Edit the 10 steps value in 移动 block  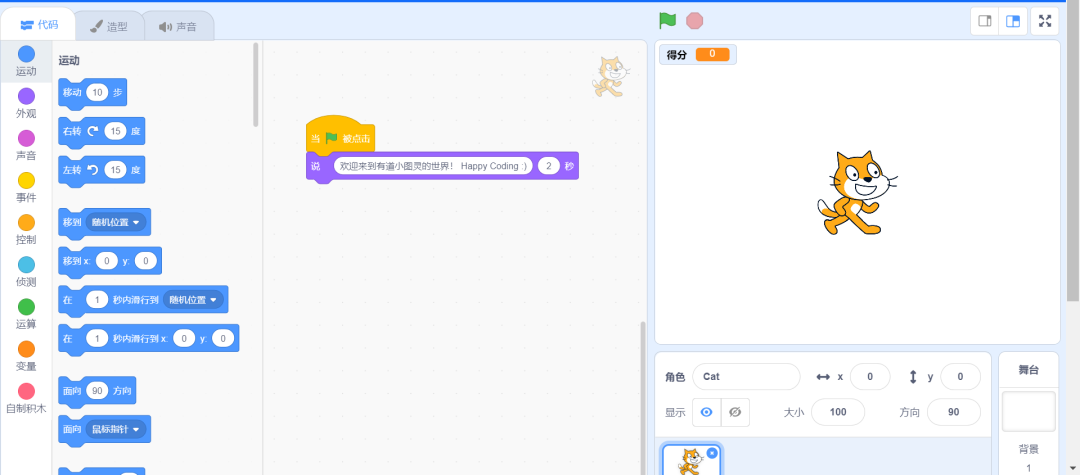(x=97, y=93)
